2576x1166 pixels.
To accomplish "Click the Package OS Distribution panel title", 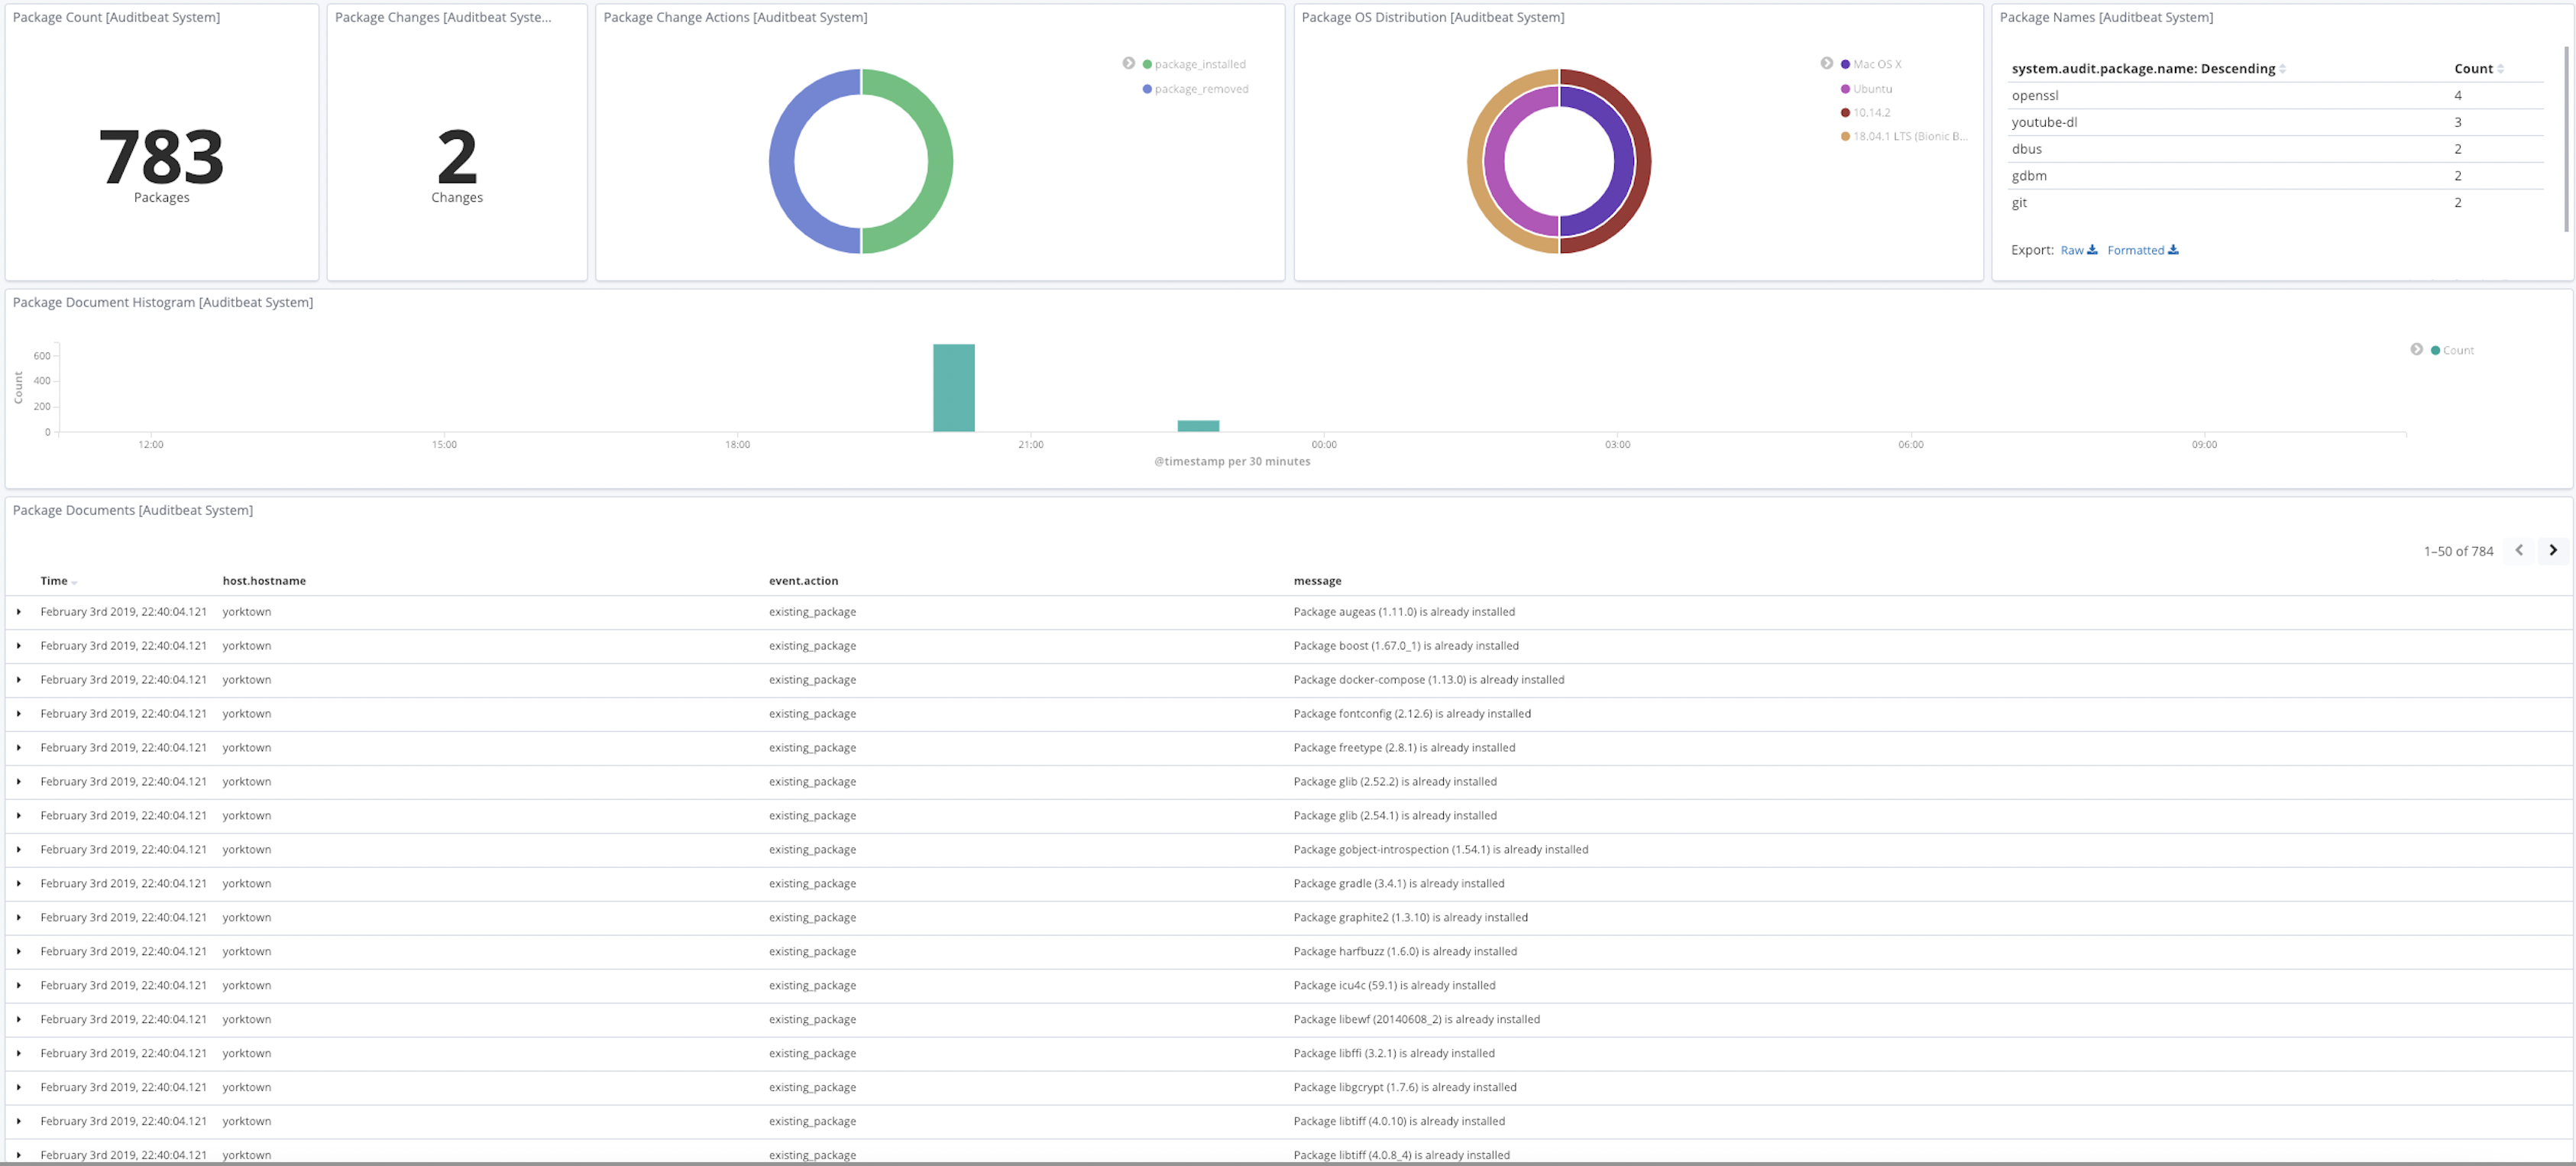I will 1432,18.
